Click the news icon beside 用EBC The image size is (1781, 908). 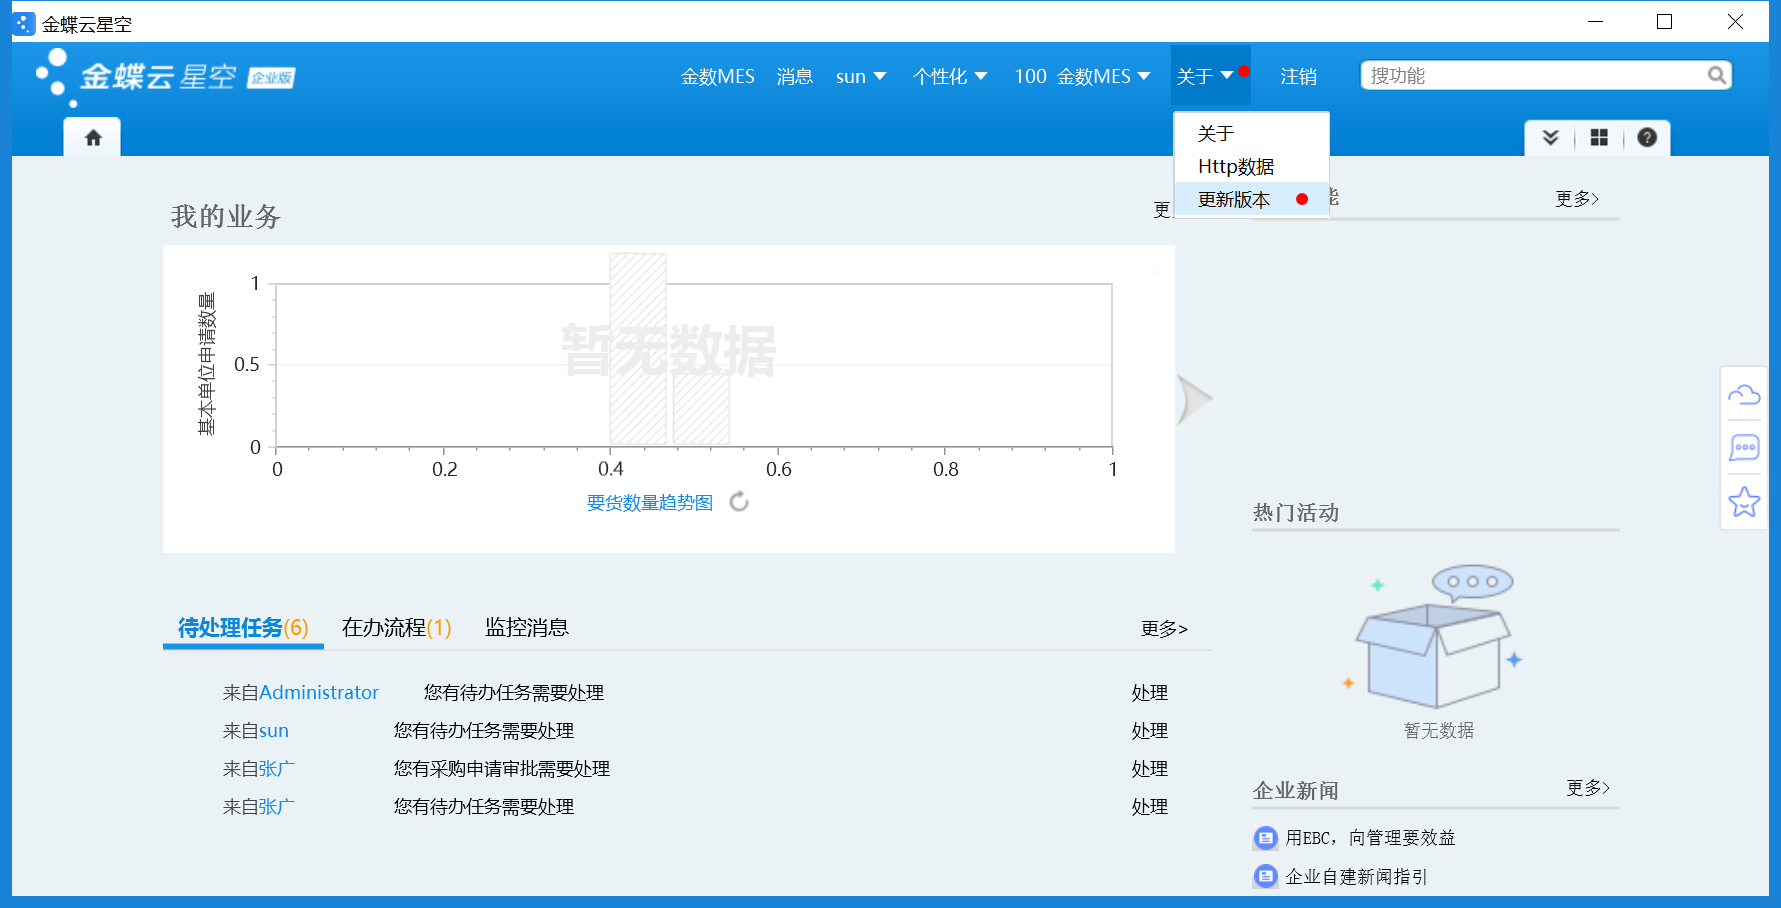point(1266,838)
